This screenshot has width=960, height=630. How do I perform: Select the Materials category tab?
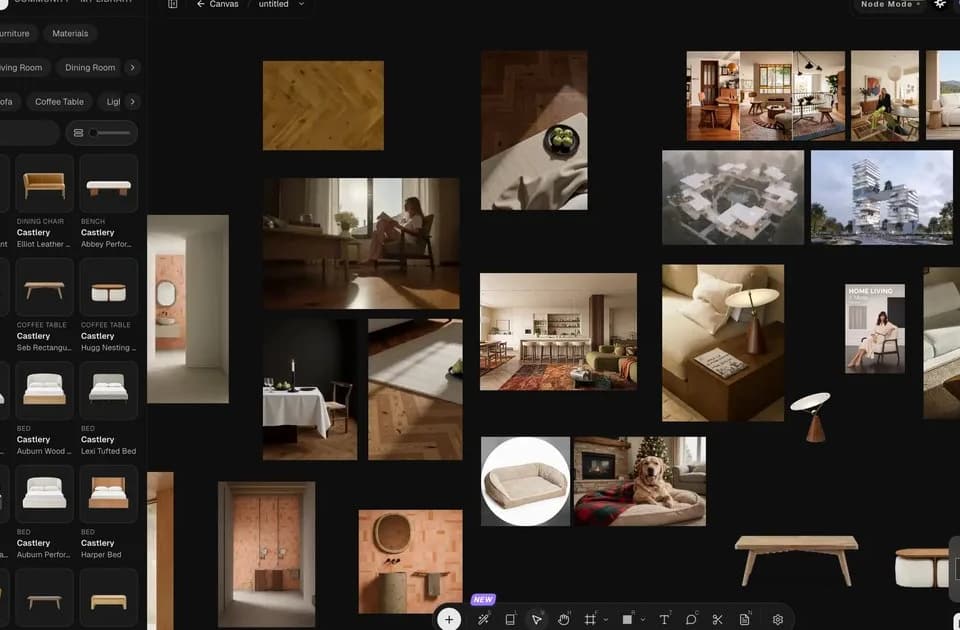point(70,34)
